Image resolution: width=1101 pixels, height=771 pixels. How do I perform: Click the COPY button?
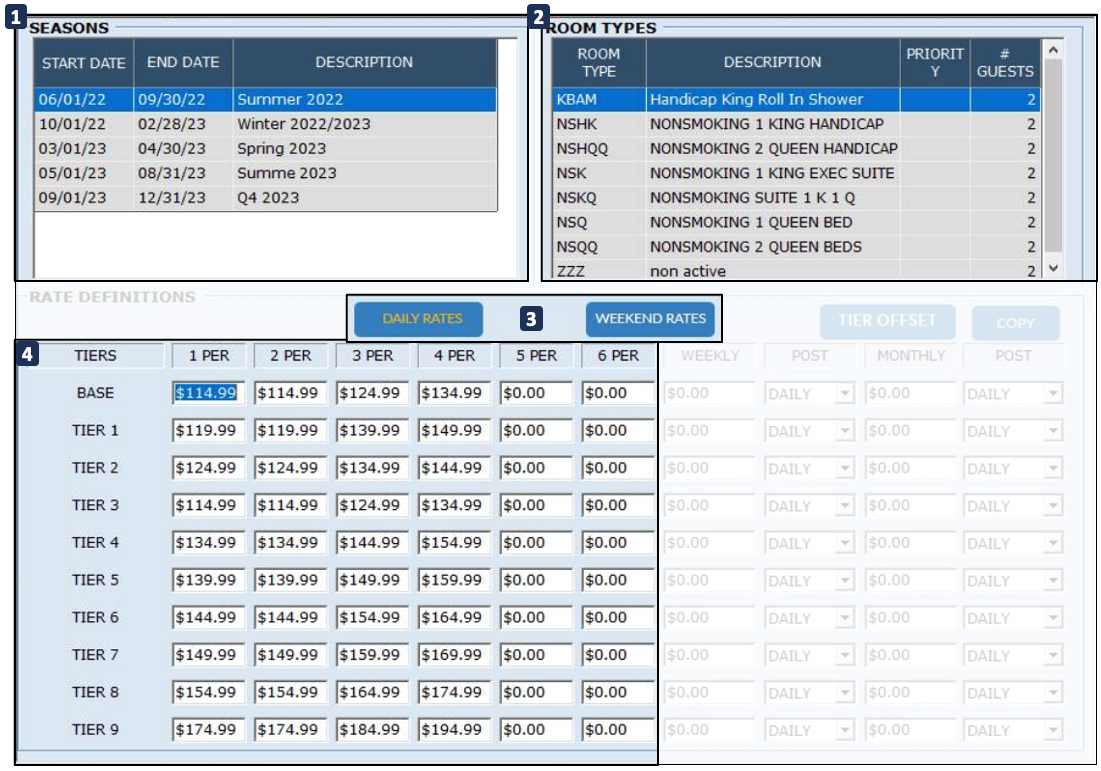1015,323
